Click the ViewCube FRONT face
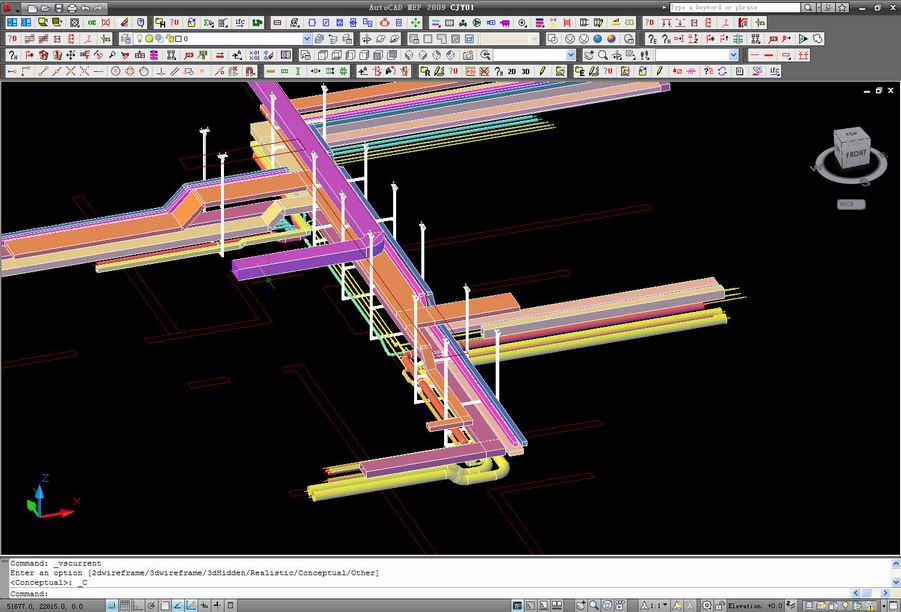 [855, 156]
